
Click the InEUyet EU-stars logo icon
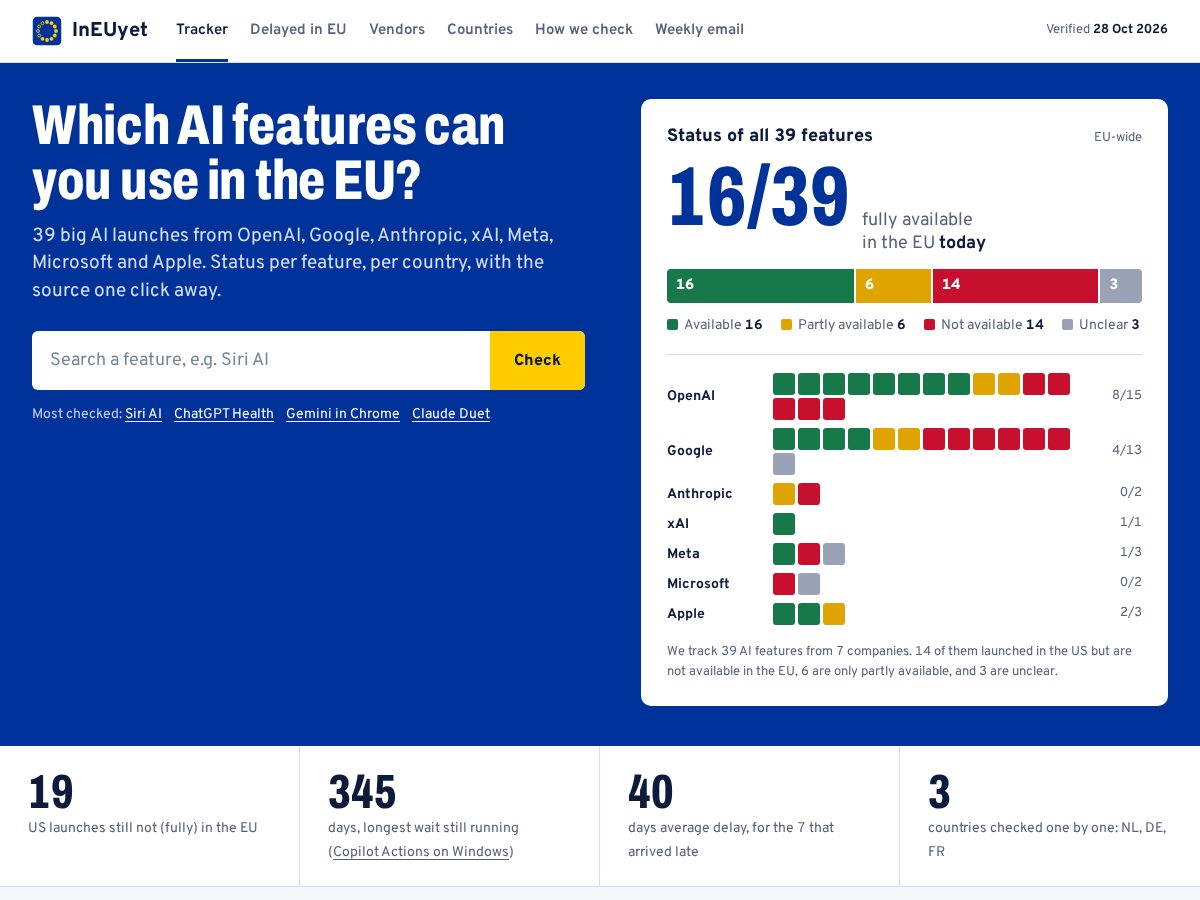tap(47, 30)
